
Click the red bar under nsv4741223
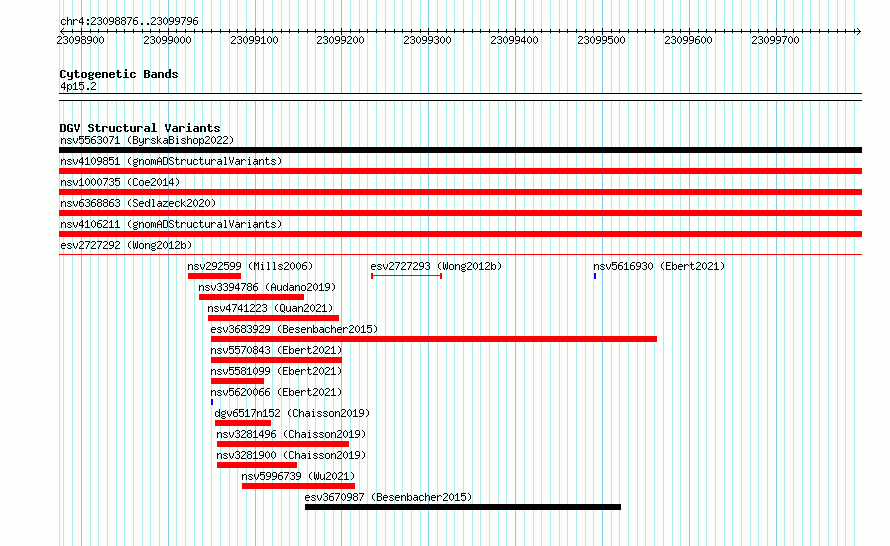[274, 318]
